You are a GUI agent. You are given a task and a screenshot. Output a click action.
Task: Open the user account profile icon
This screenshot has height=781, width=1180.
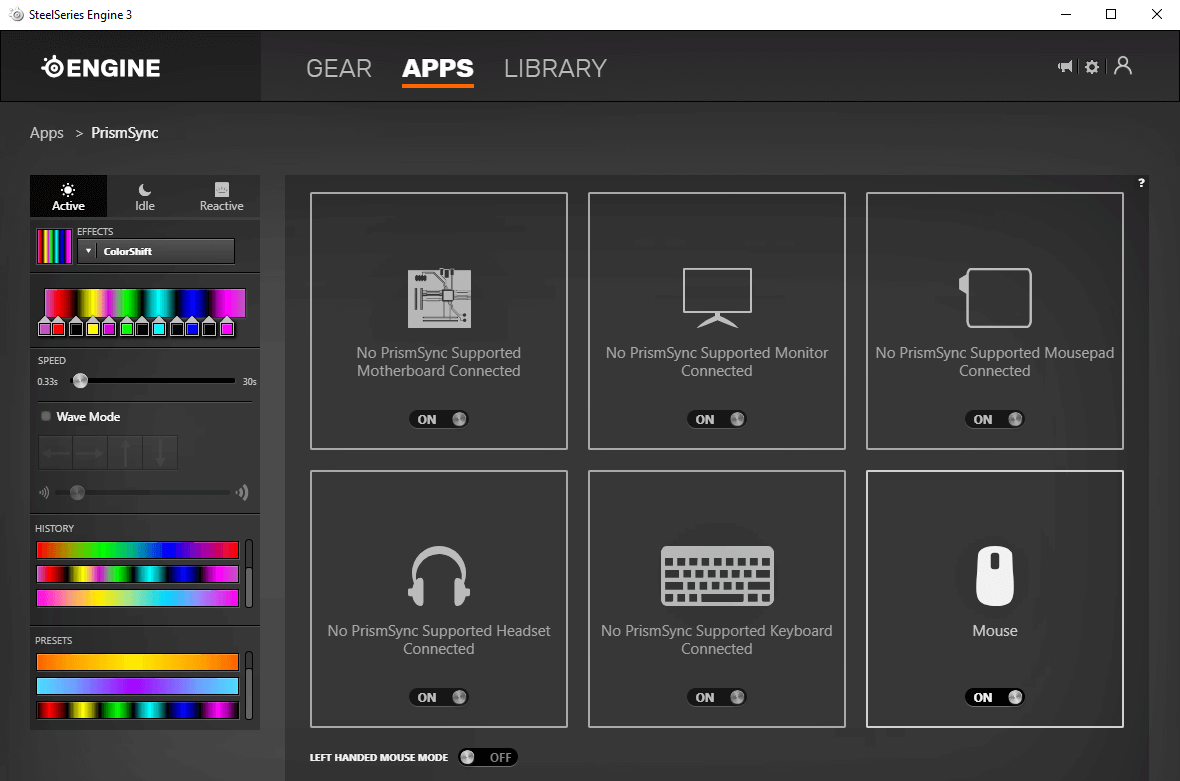click(1123, 66)
